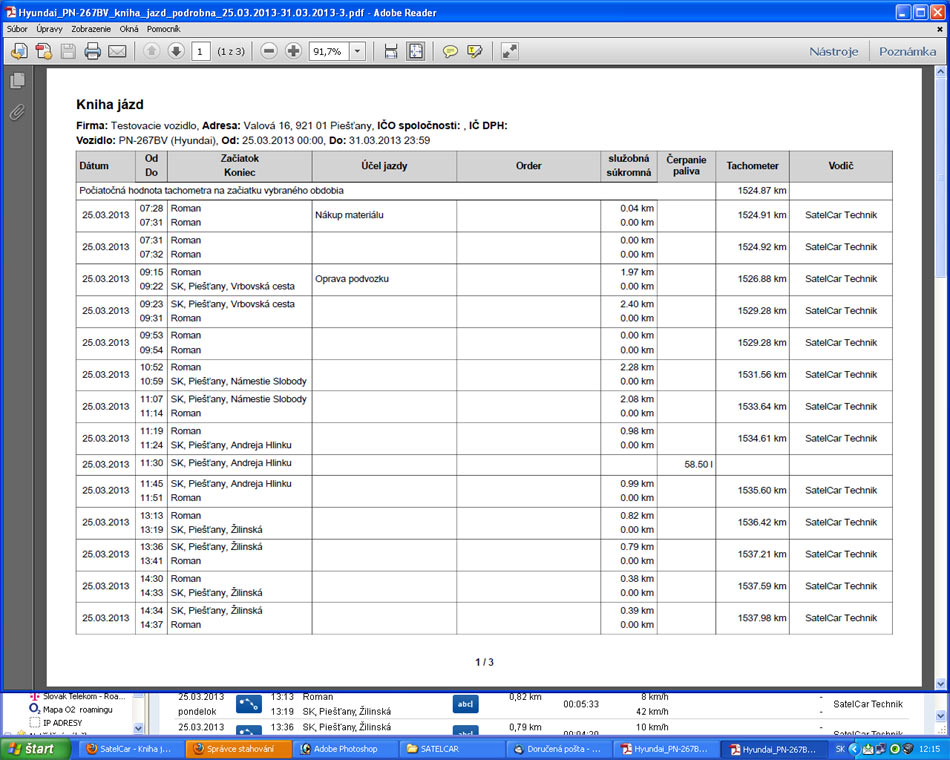Click the SK language indicator in tray
The width and height of the screenshot is (950, 760).
click(840, 749)
